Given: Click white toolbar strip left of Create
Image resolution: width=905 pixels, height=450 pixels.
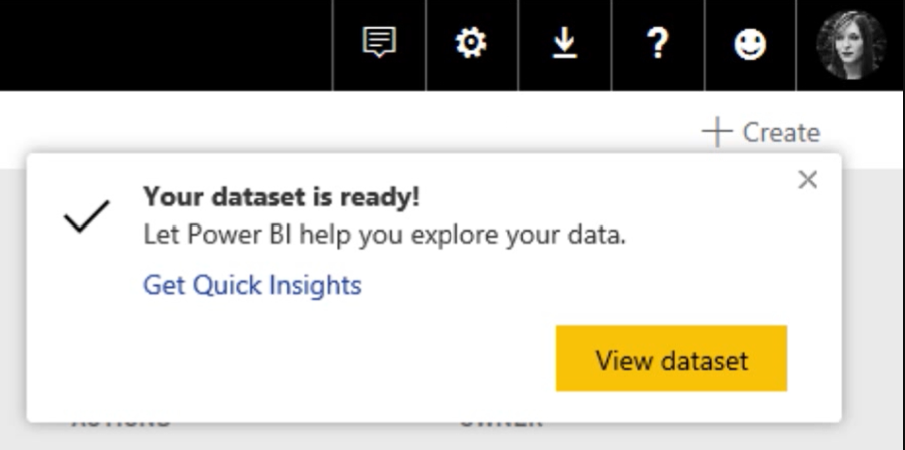Looking at the screenshot, I should click(346, 121).
